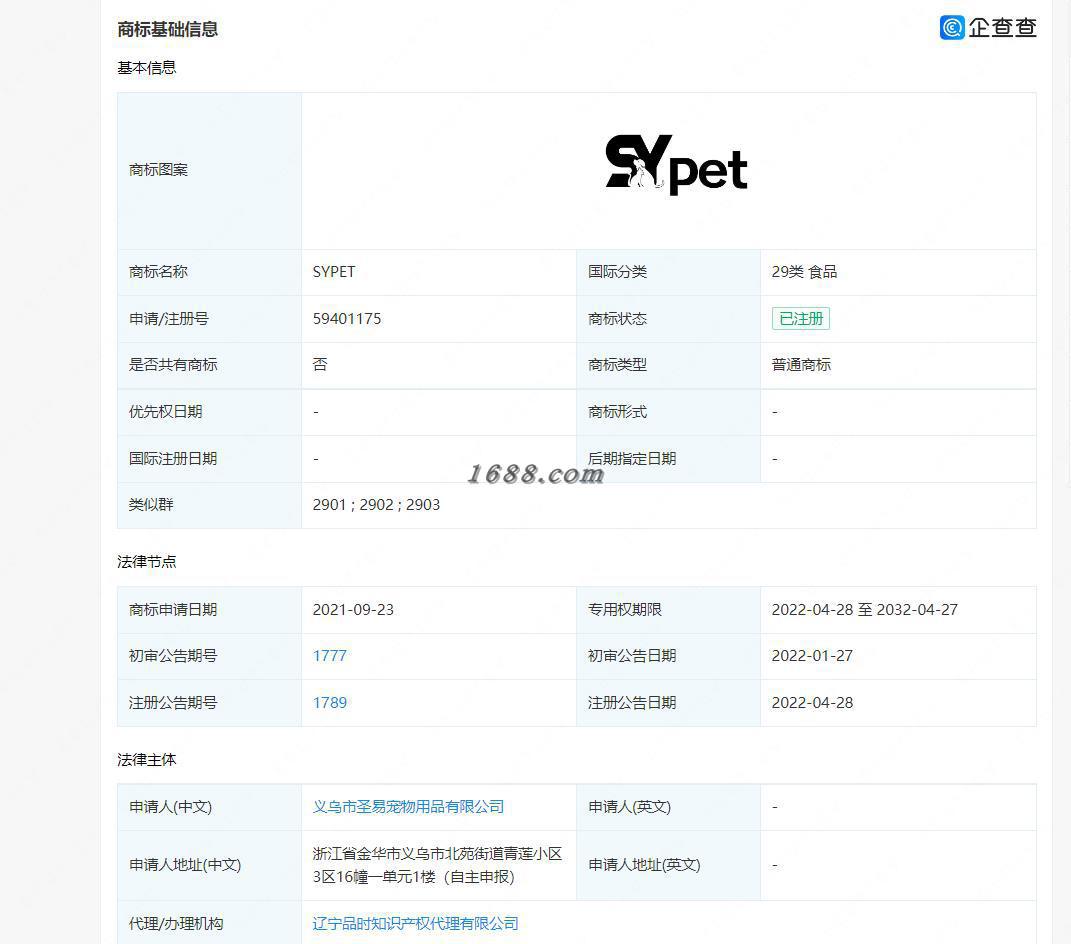
Task: Click the 申请/注册号 label cell
Action: pyautogui.click(x=209, y=318)
